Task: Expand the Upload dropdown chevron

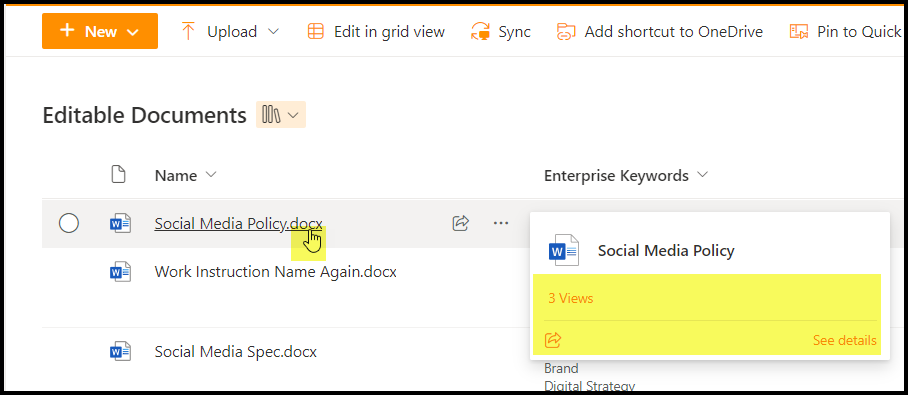Action: (273, 31)
